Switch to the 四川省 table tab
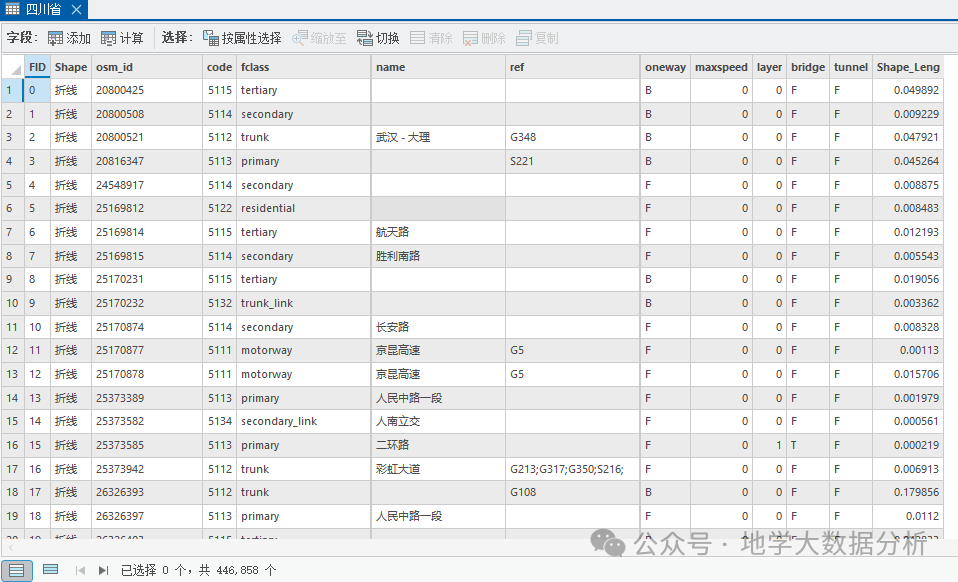958x582 pixels. tap(43, 9)
